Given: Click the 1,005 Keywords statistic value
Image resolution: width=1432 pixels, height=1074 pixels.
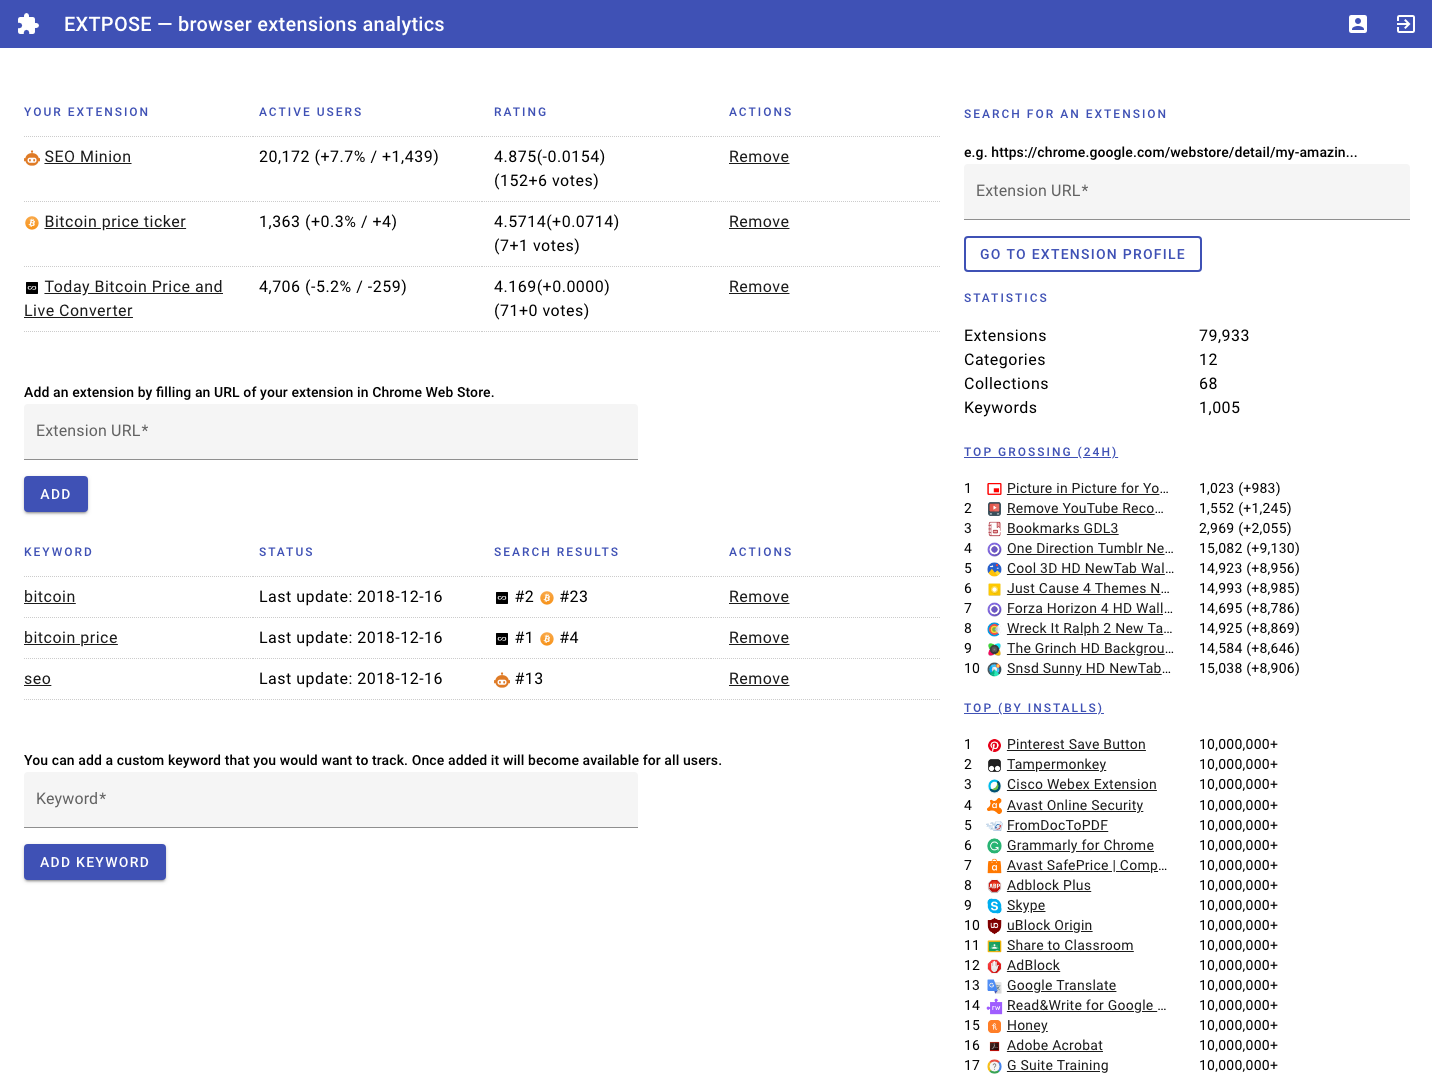Looking at the screenshot, I should (1219, 408).
